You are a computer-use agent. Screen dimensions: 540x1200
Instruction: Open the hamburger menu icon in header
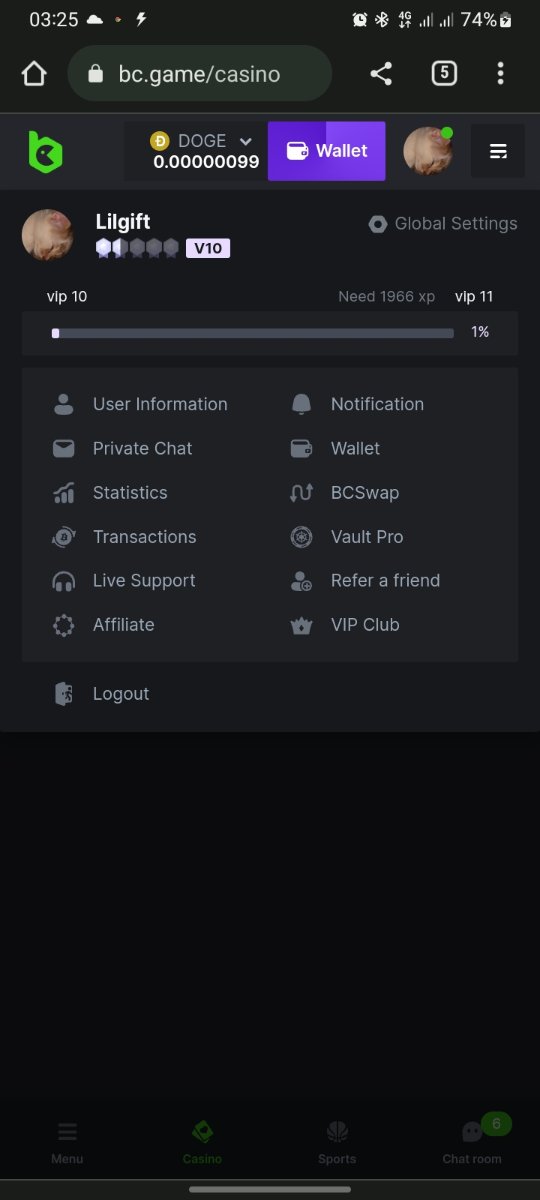pyautogui.click(x=498, y=151)
